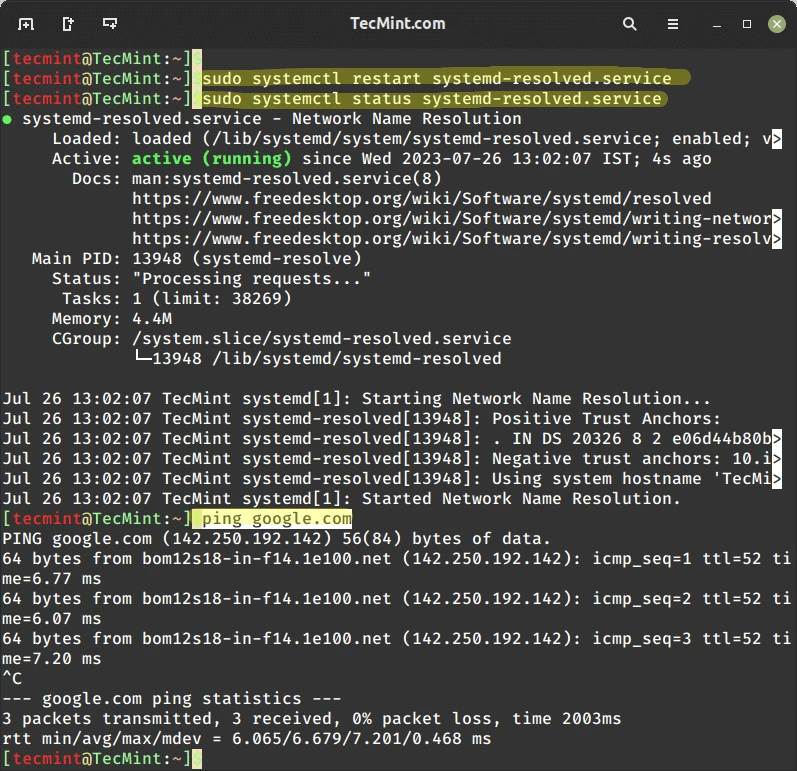Image resolution: width=797 pixels, height=771 pixels.
Task: Click truncation marker on 'Using system hostname' line
Action: (x=777, y=479)
